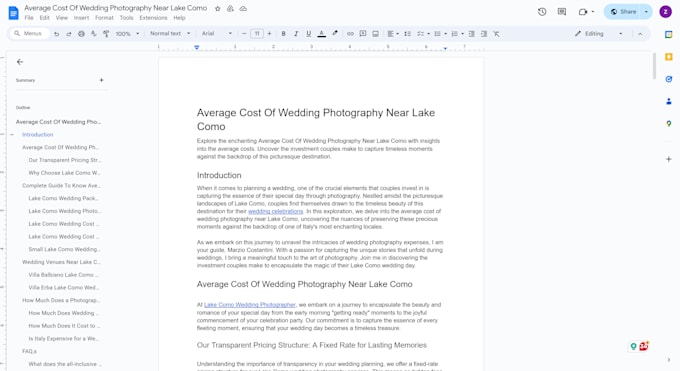This screenshot has width=680, height=371.
Task: Open the Help menu
Action: [179, 18]
